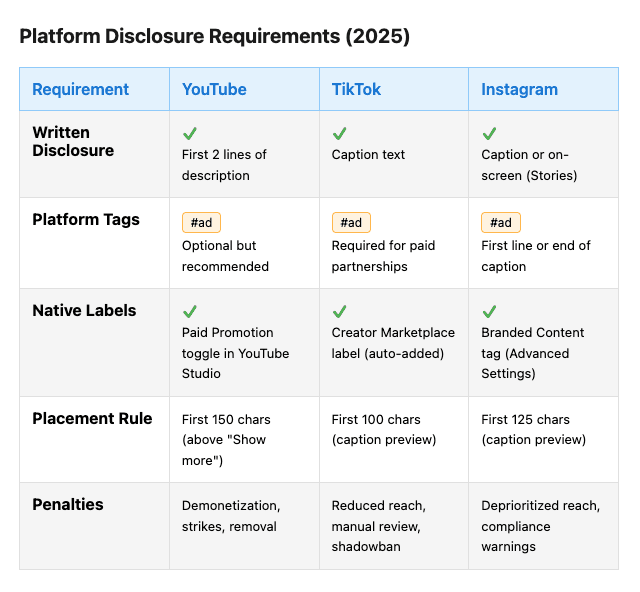Screen dimensions: 640x592
Task: Select the Platform Tags row label
Action: [x=86, y=220]
